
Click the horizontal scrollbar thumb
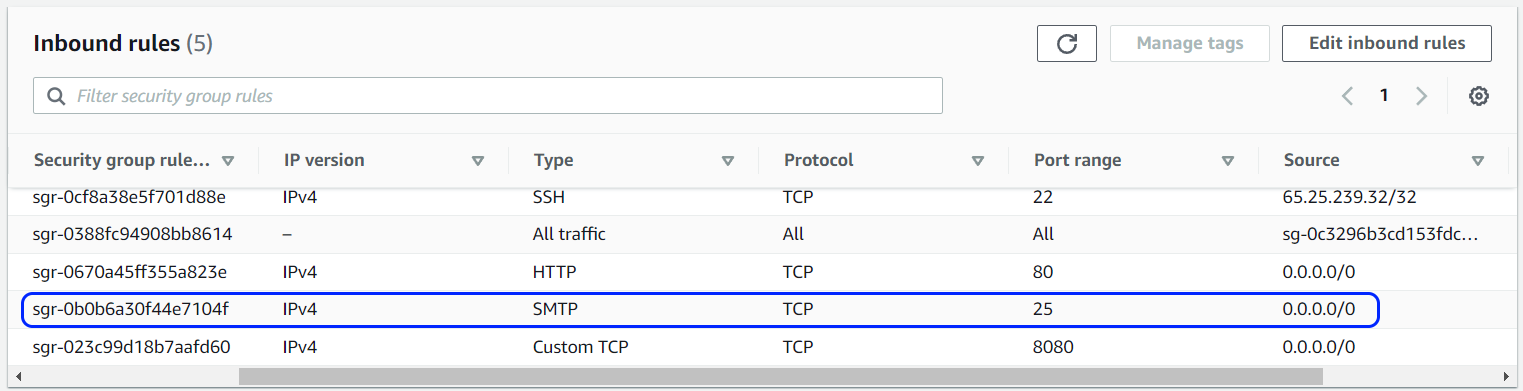780,377
